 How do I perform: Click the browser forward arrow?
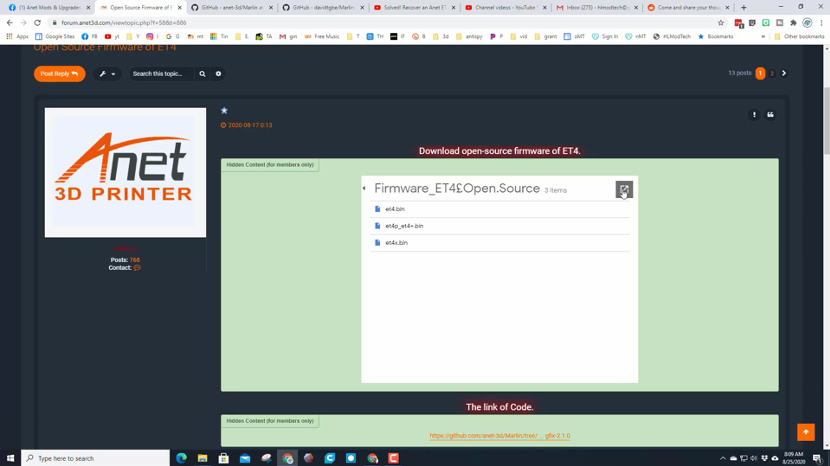[23, 23]
